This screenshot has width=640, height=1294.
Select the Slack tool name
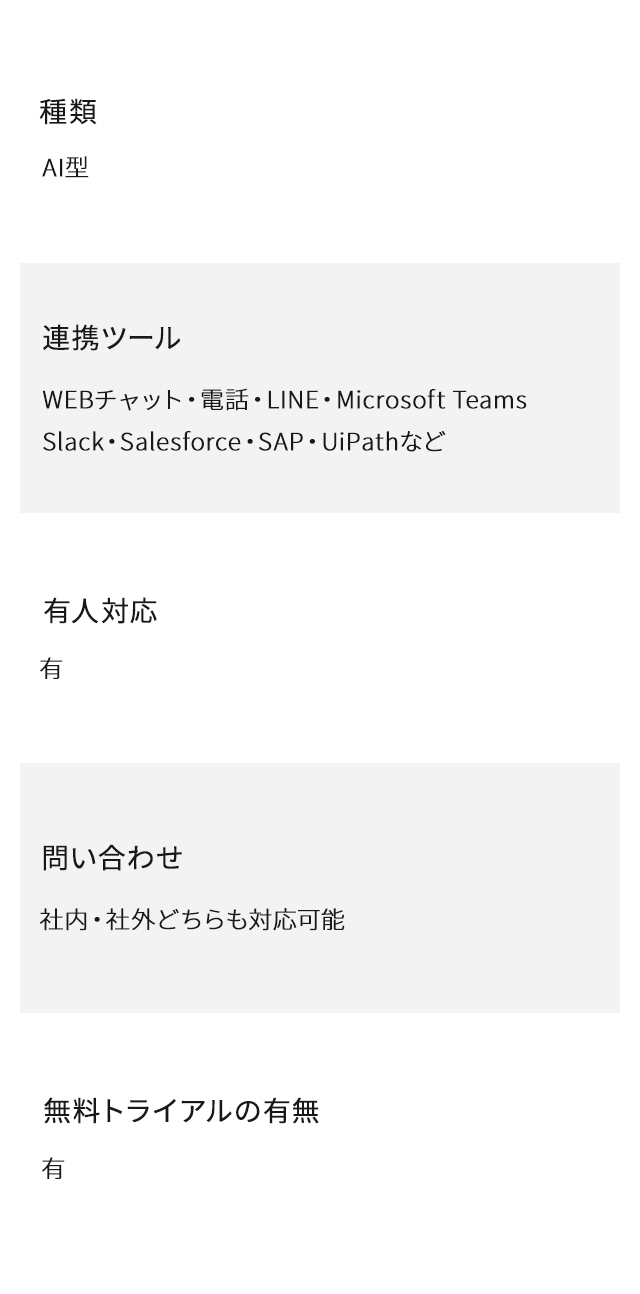pyautogui.click(x=72, y=442)
